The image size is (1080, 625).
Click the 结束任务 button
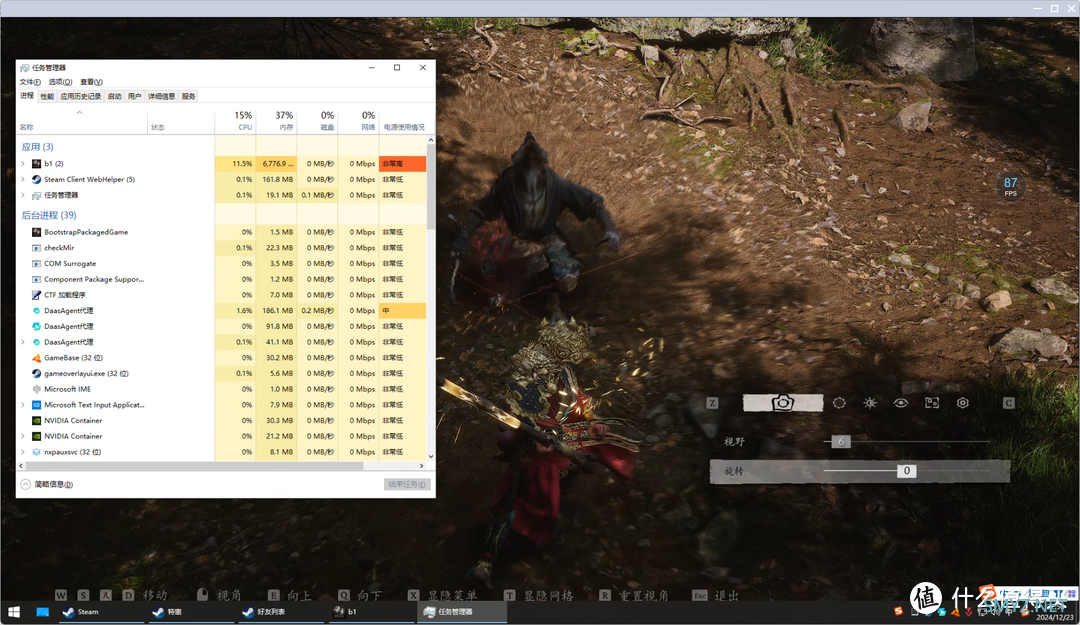(407, 484)
